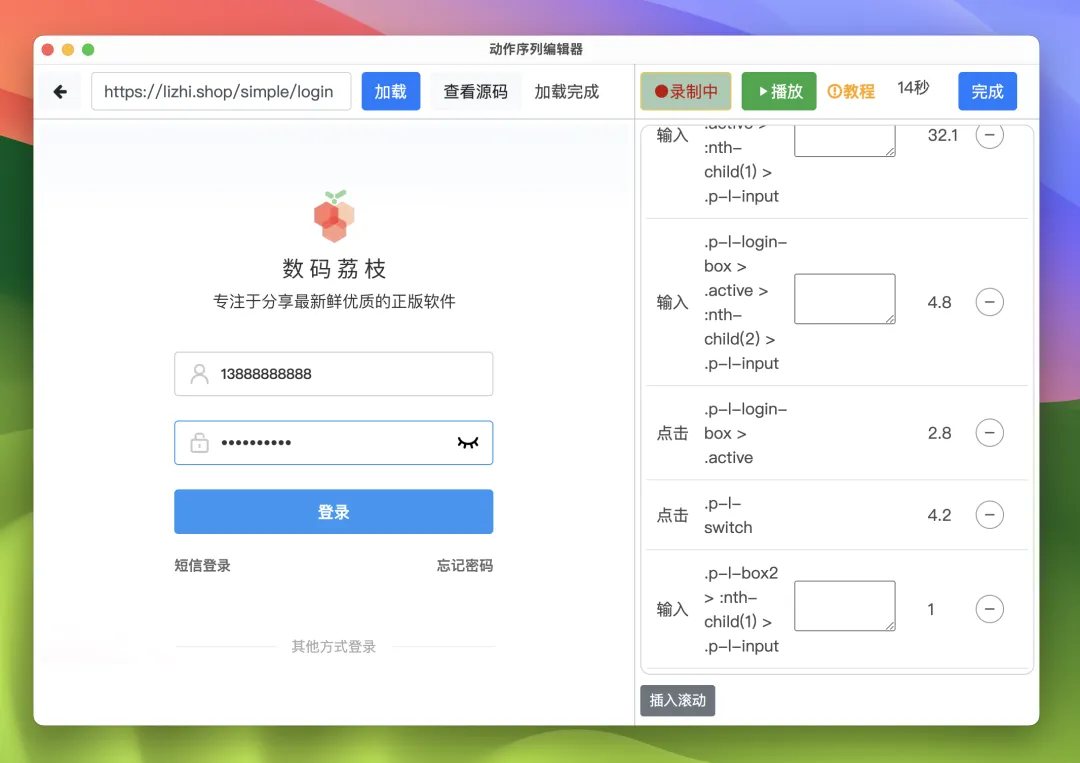Viewport: 1080px width, 763px height.
Task: Click 其他方式登录 text
Action: [333, 647]
